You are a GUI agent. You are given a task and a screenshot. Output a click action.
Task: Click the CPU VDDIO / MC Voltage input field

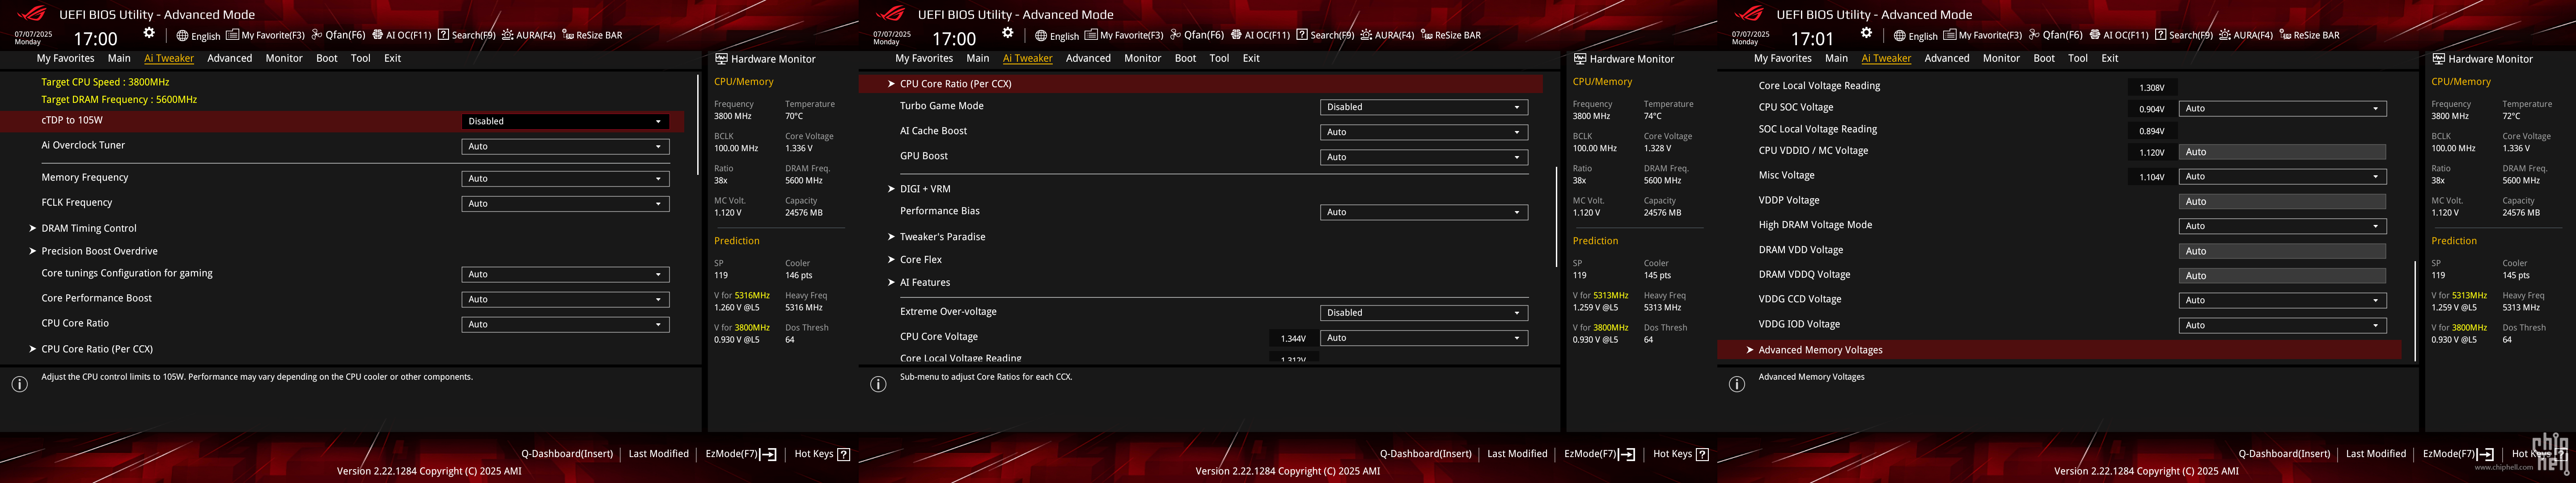(2282, 152)
